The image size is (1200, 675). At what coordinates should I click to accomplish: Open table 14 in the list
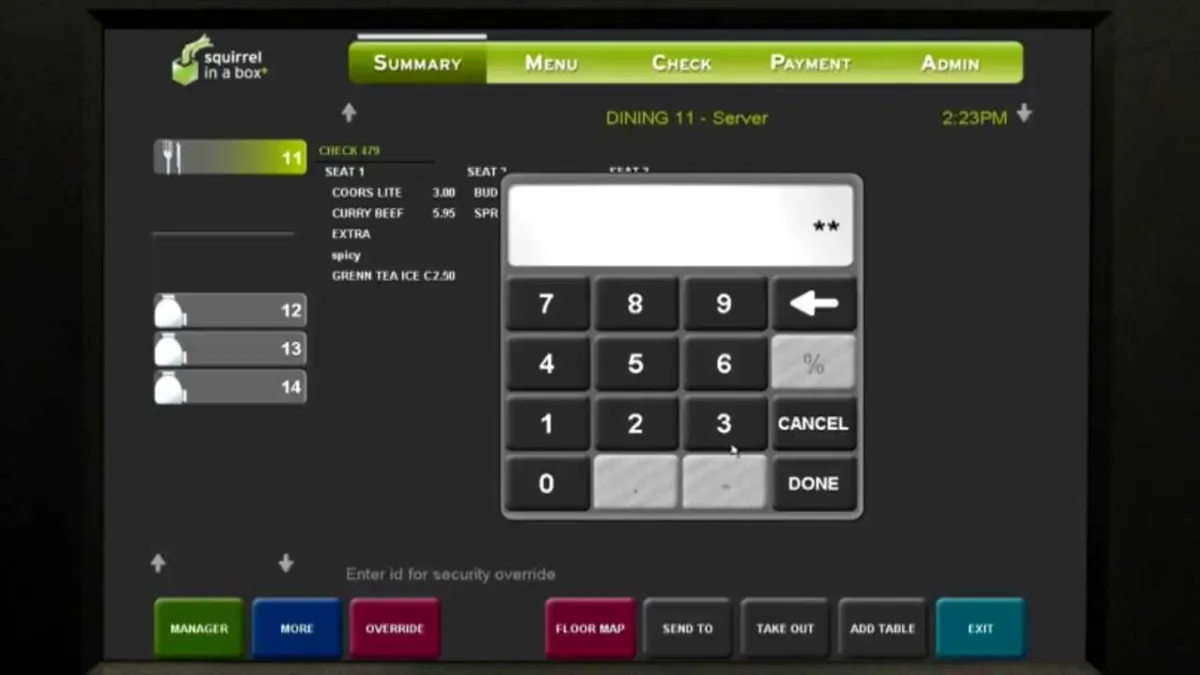point(230,387)
